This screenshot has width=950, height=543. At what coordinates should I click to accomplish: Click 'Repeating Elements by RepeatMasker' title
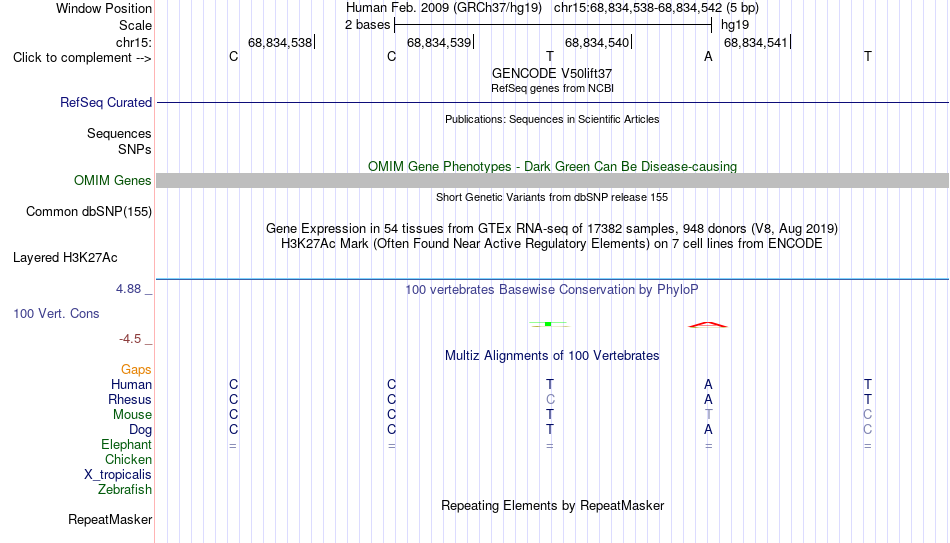[553, 505]
